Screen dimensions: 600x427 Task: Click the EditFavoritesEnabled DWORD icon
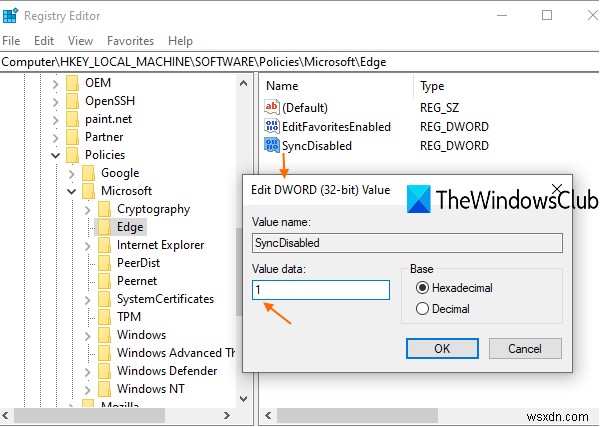tap(272, 126)
